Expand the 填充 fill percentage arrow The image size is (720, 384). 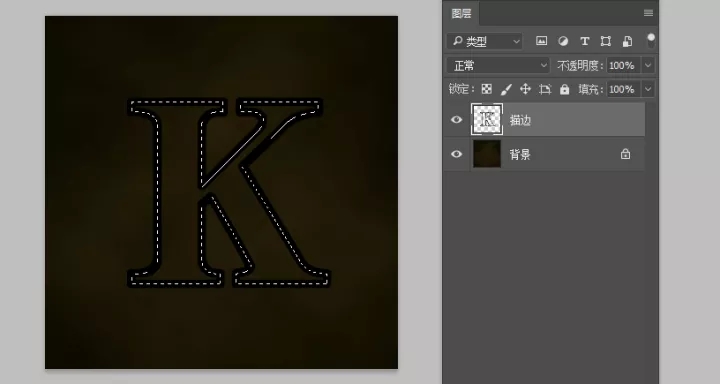[x=648, y=89]
